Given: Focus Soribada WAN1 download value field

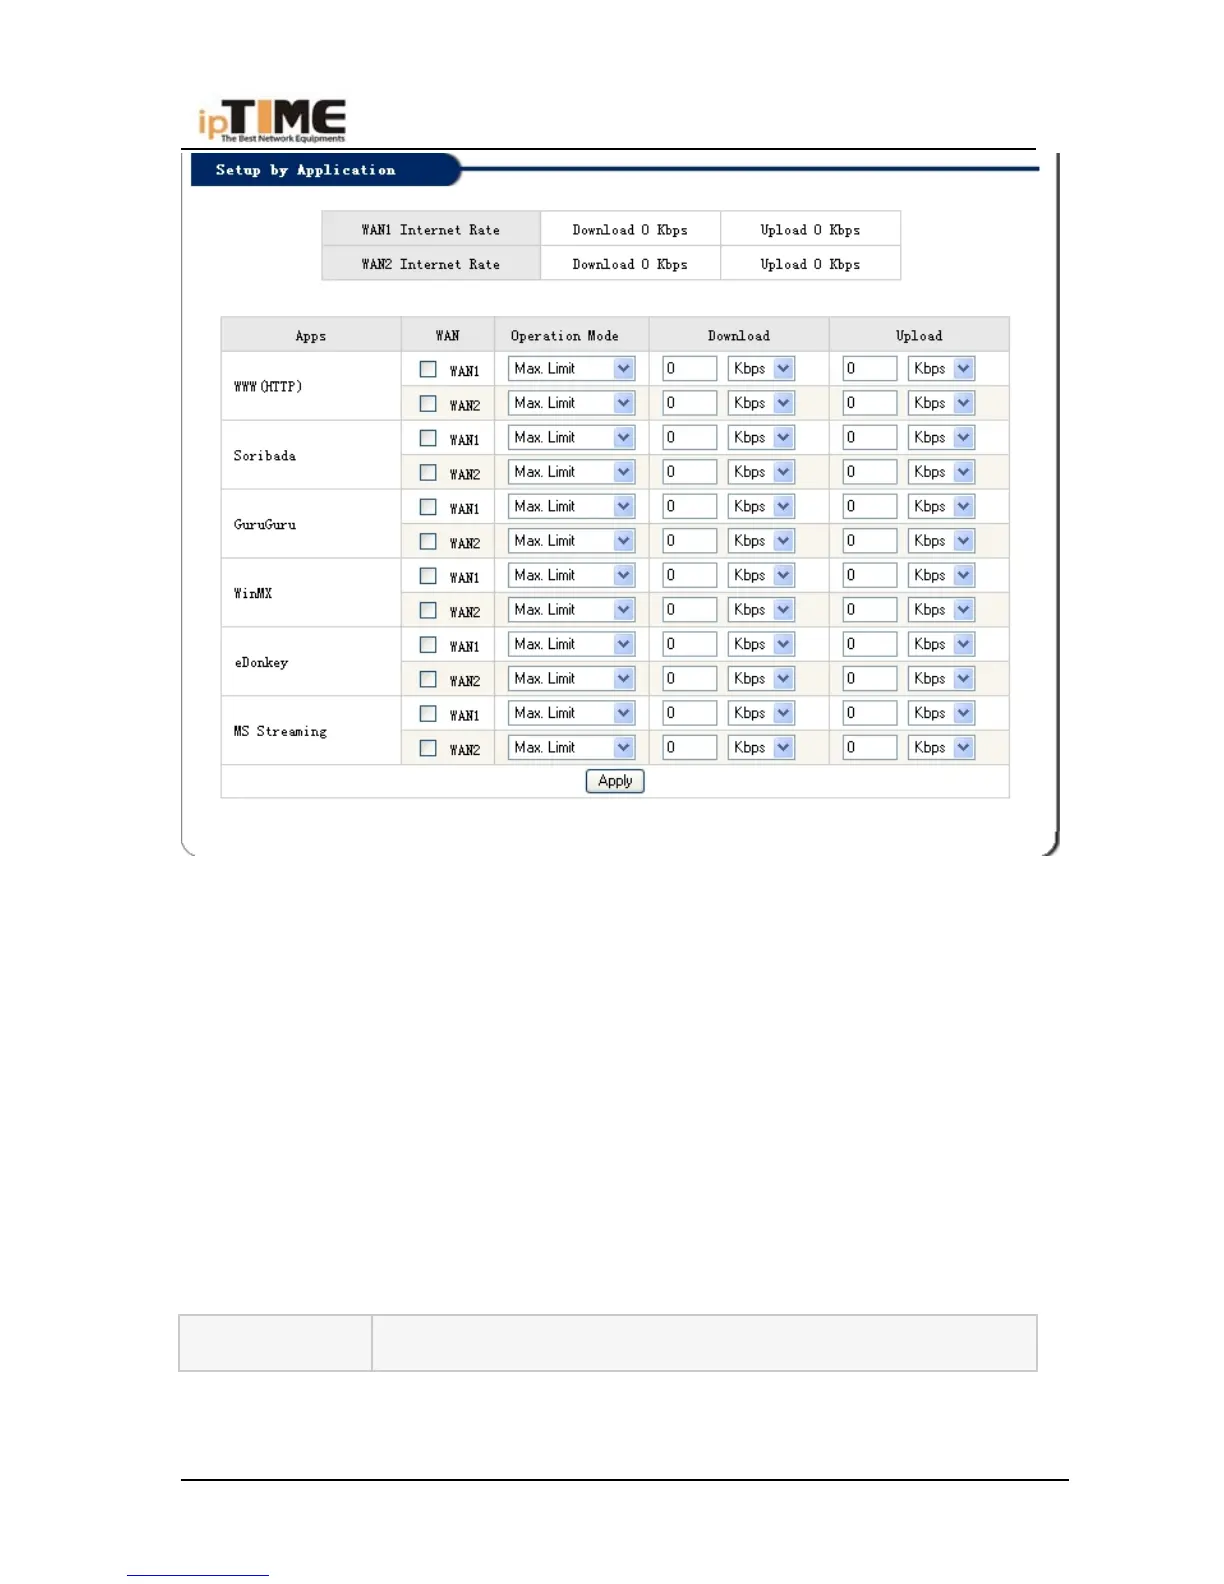Looking at the screenshot, I should pyautogui.click(x=690, y=438).
